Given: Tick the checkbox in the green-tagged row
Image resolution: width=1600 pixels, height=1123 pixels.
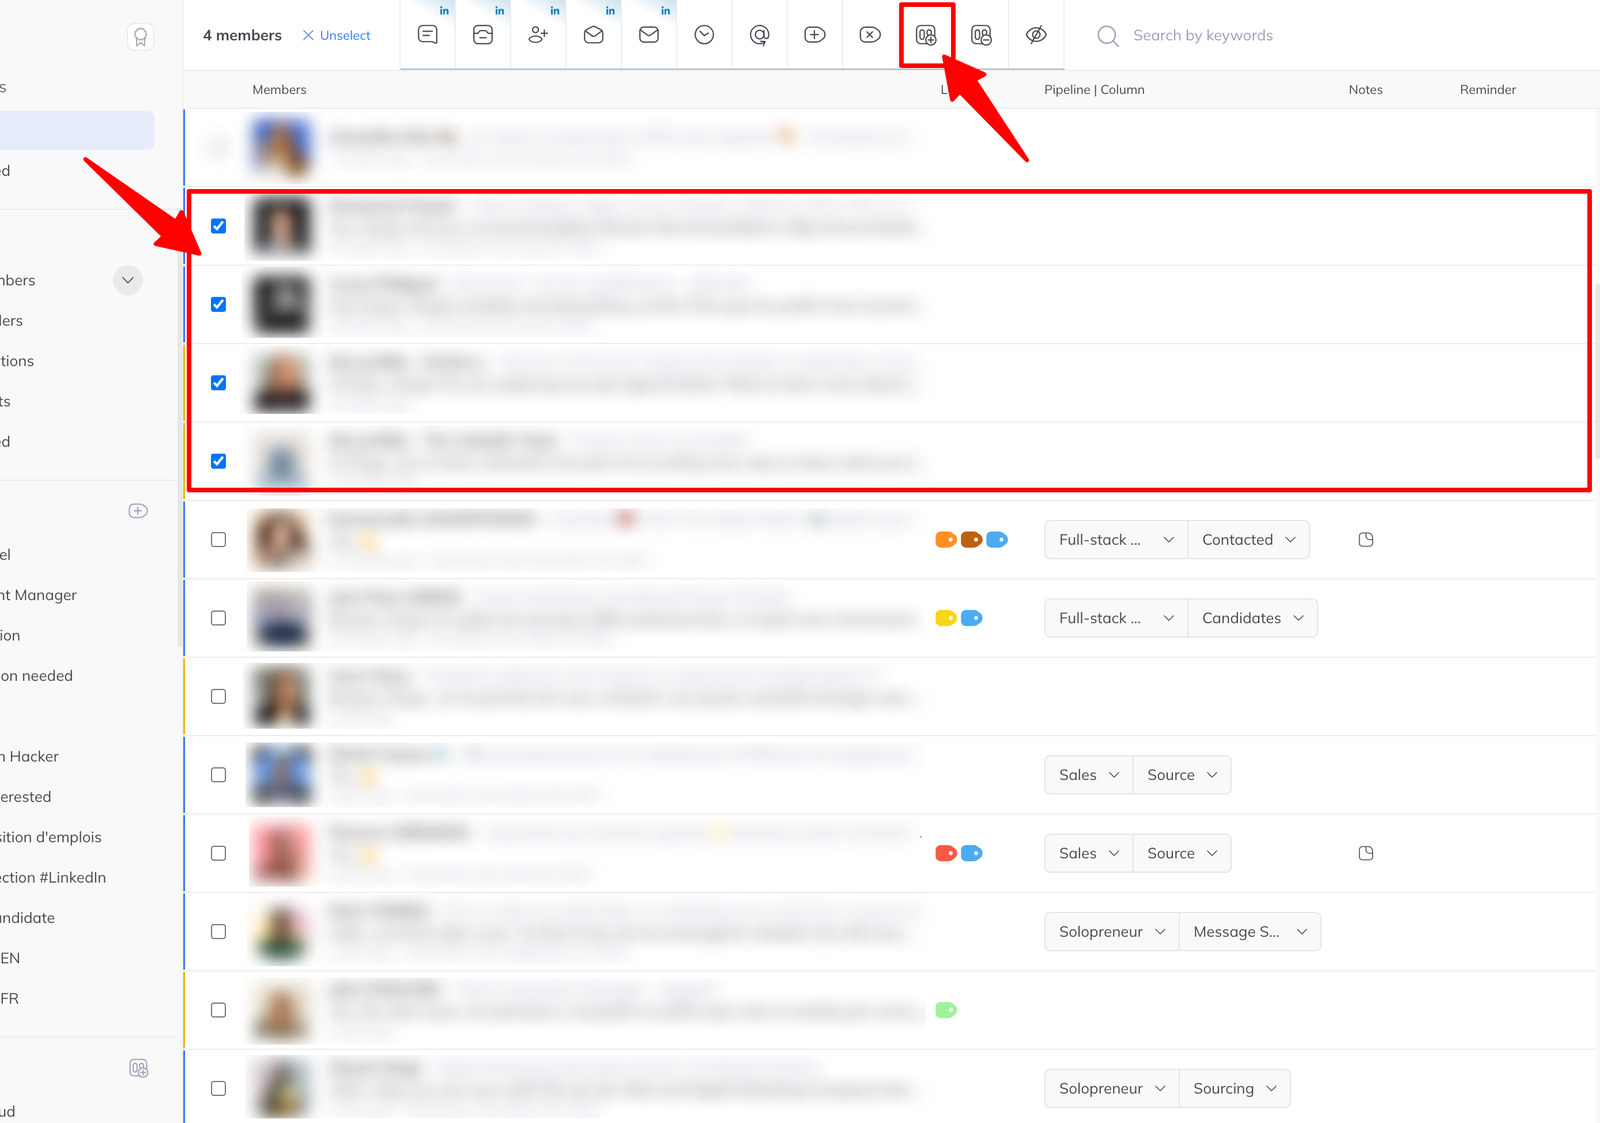Looking at the screenshot, I should coord(218,1010).
